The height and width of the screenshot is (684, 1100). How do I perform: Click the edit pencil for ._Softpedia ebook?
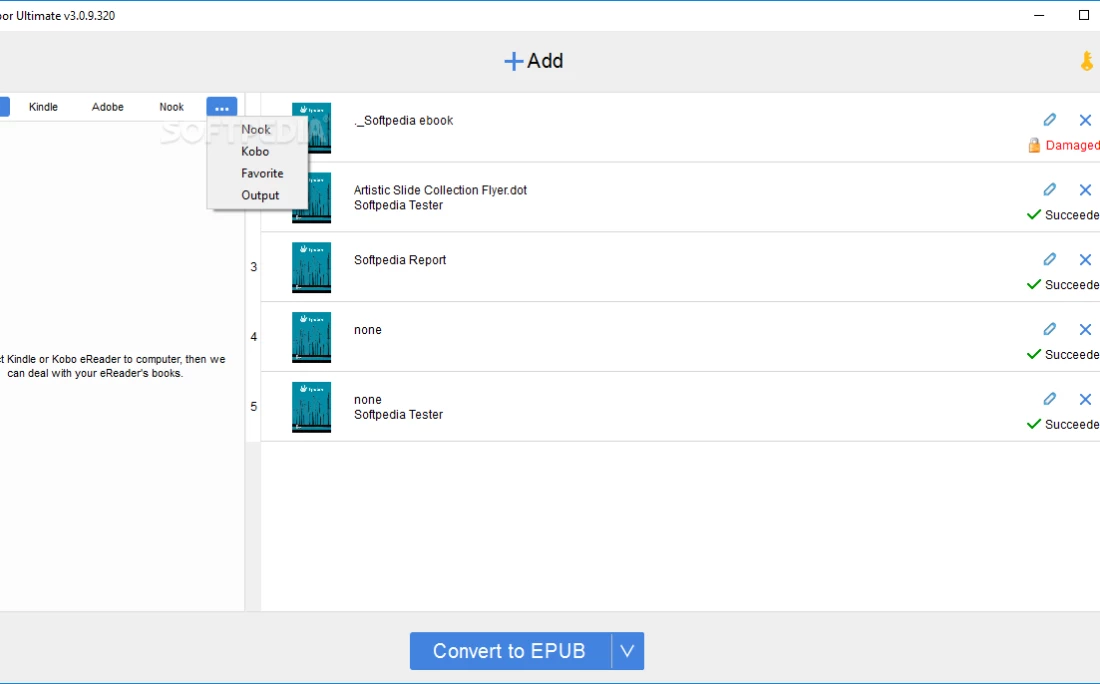pyautogui.click(x=1049, y=120)
